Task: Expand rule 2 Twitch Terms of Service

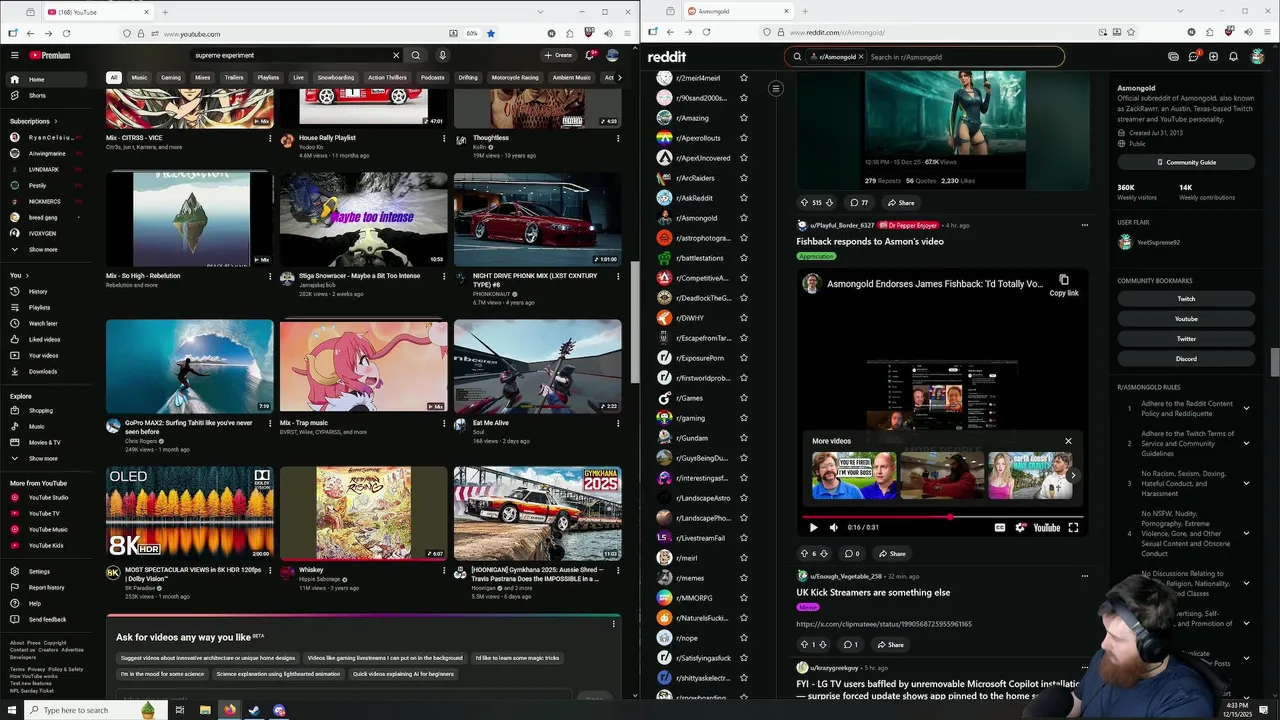Action: (1246, 443)
